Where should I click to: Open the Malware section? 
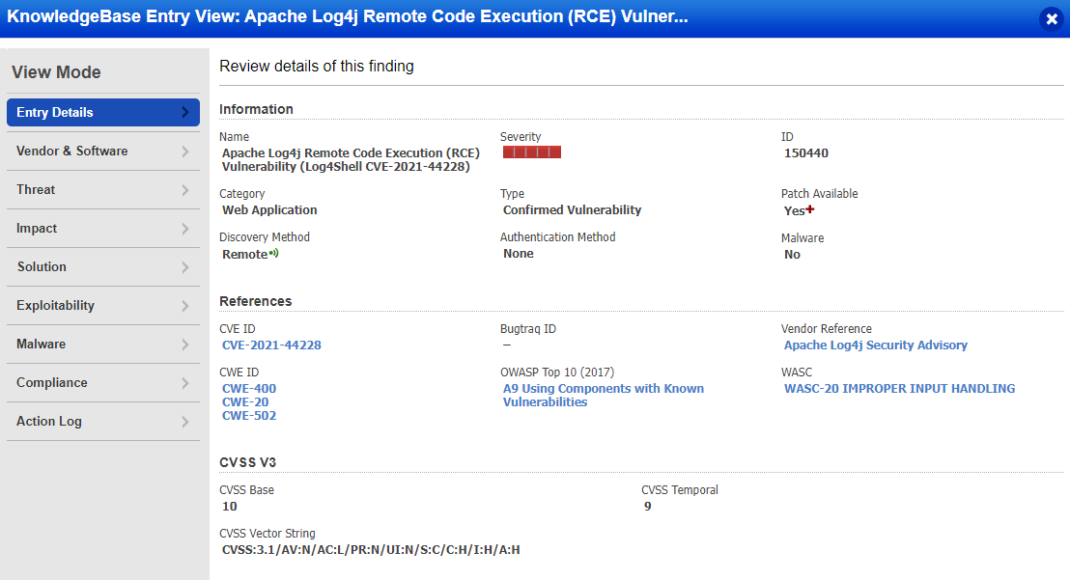(103, 344)
